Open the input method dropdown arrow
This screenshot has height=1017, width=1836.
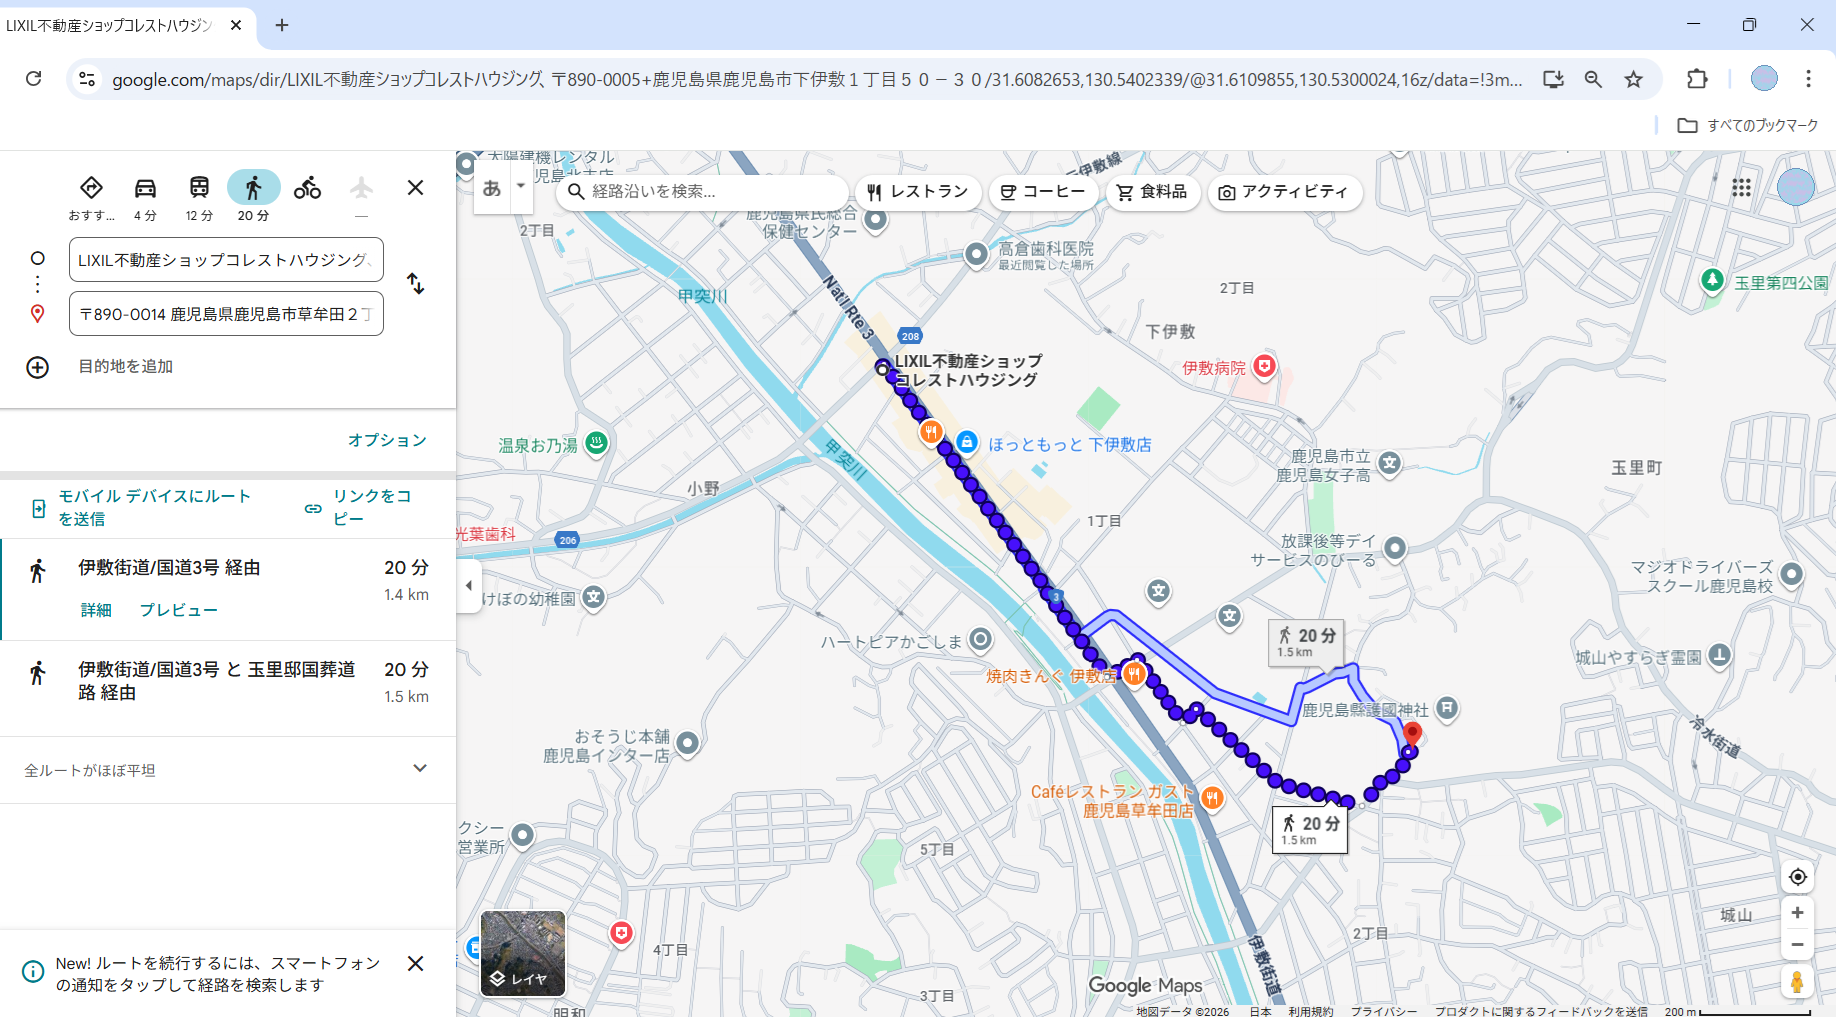520,186
